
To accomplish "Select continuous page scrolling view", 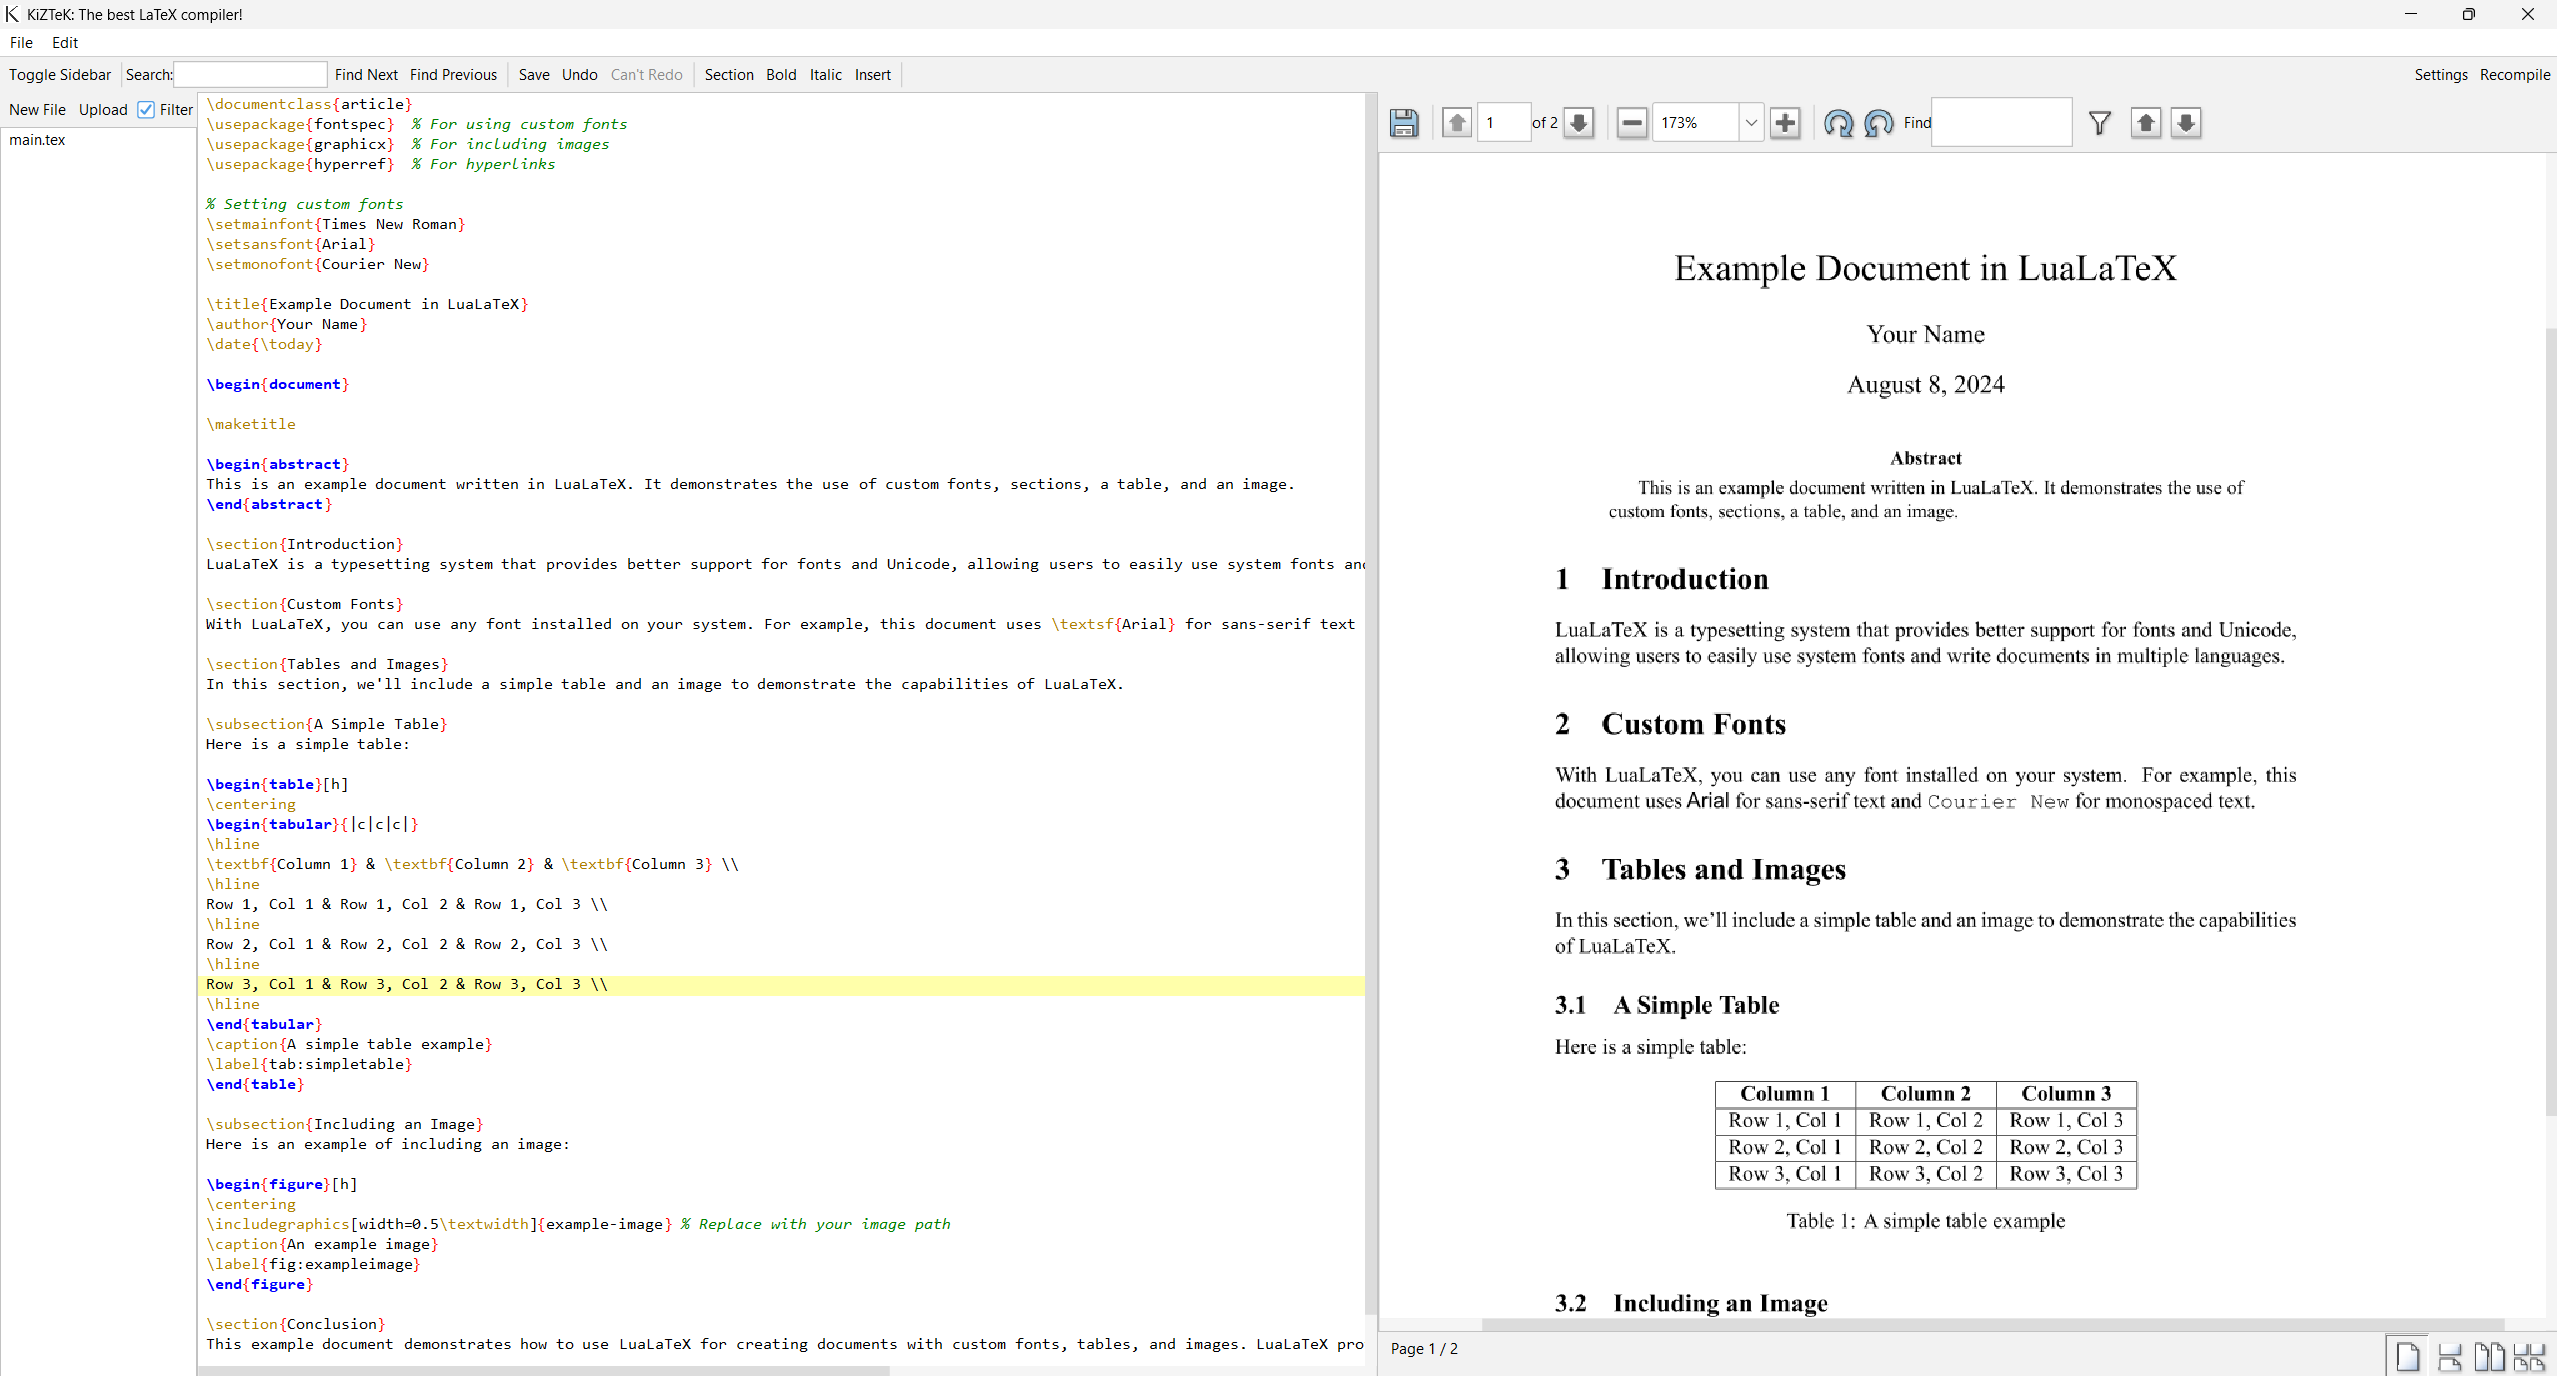I will [x=2449, y=1357].
